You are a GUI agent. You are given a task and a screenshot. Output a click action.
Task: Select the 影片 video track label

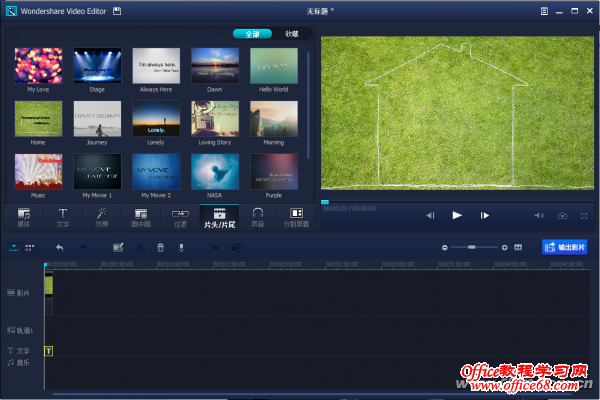pos(18,293)
